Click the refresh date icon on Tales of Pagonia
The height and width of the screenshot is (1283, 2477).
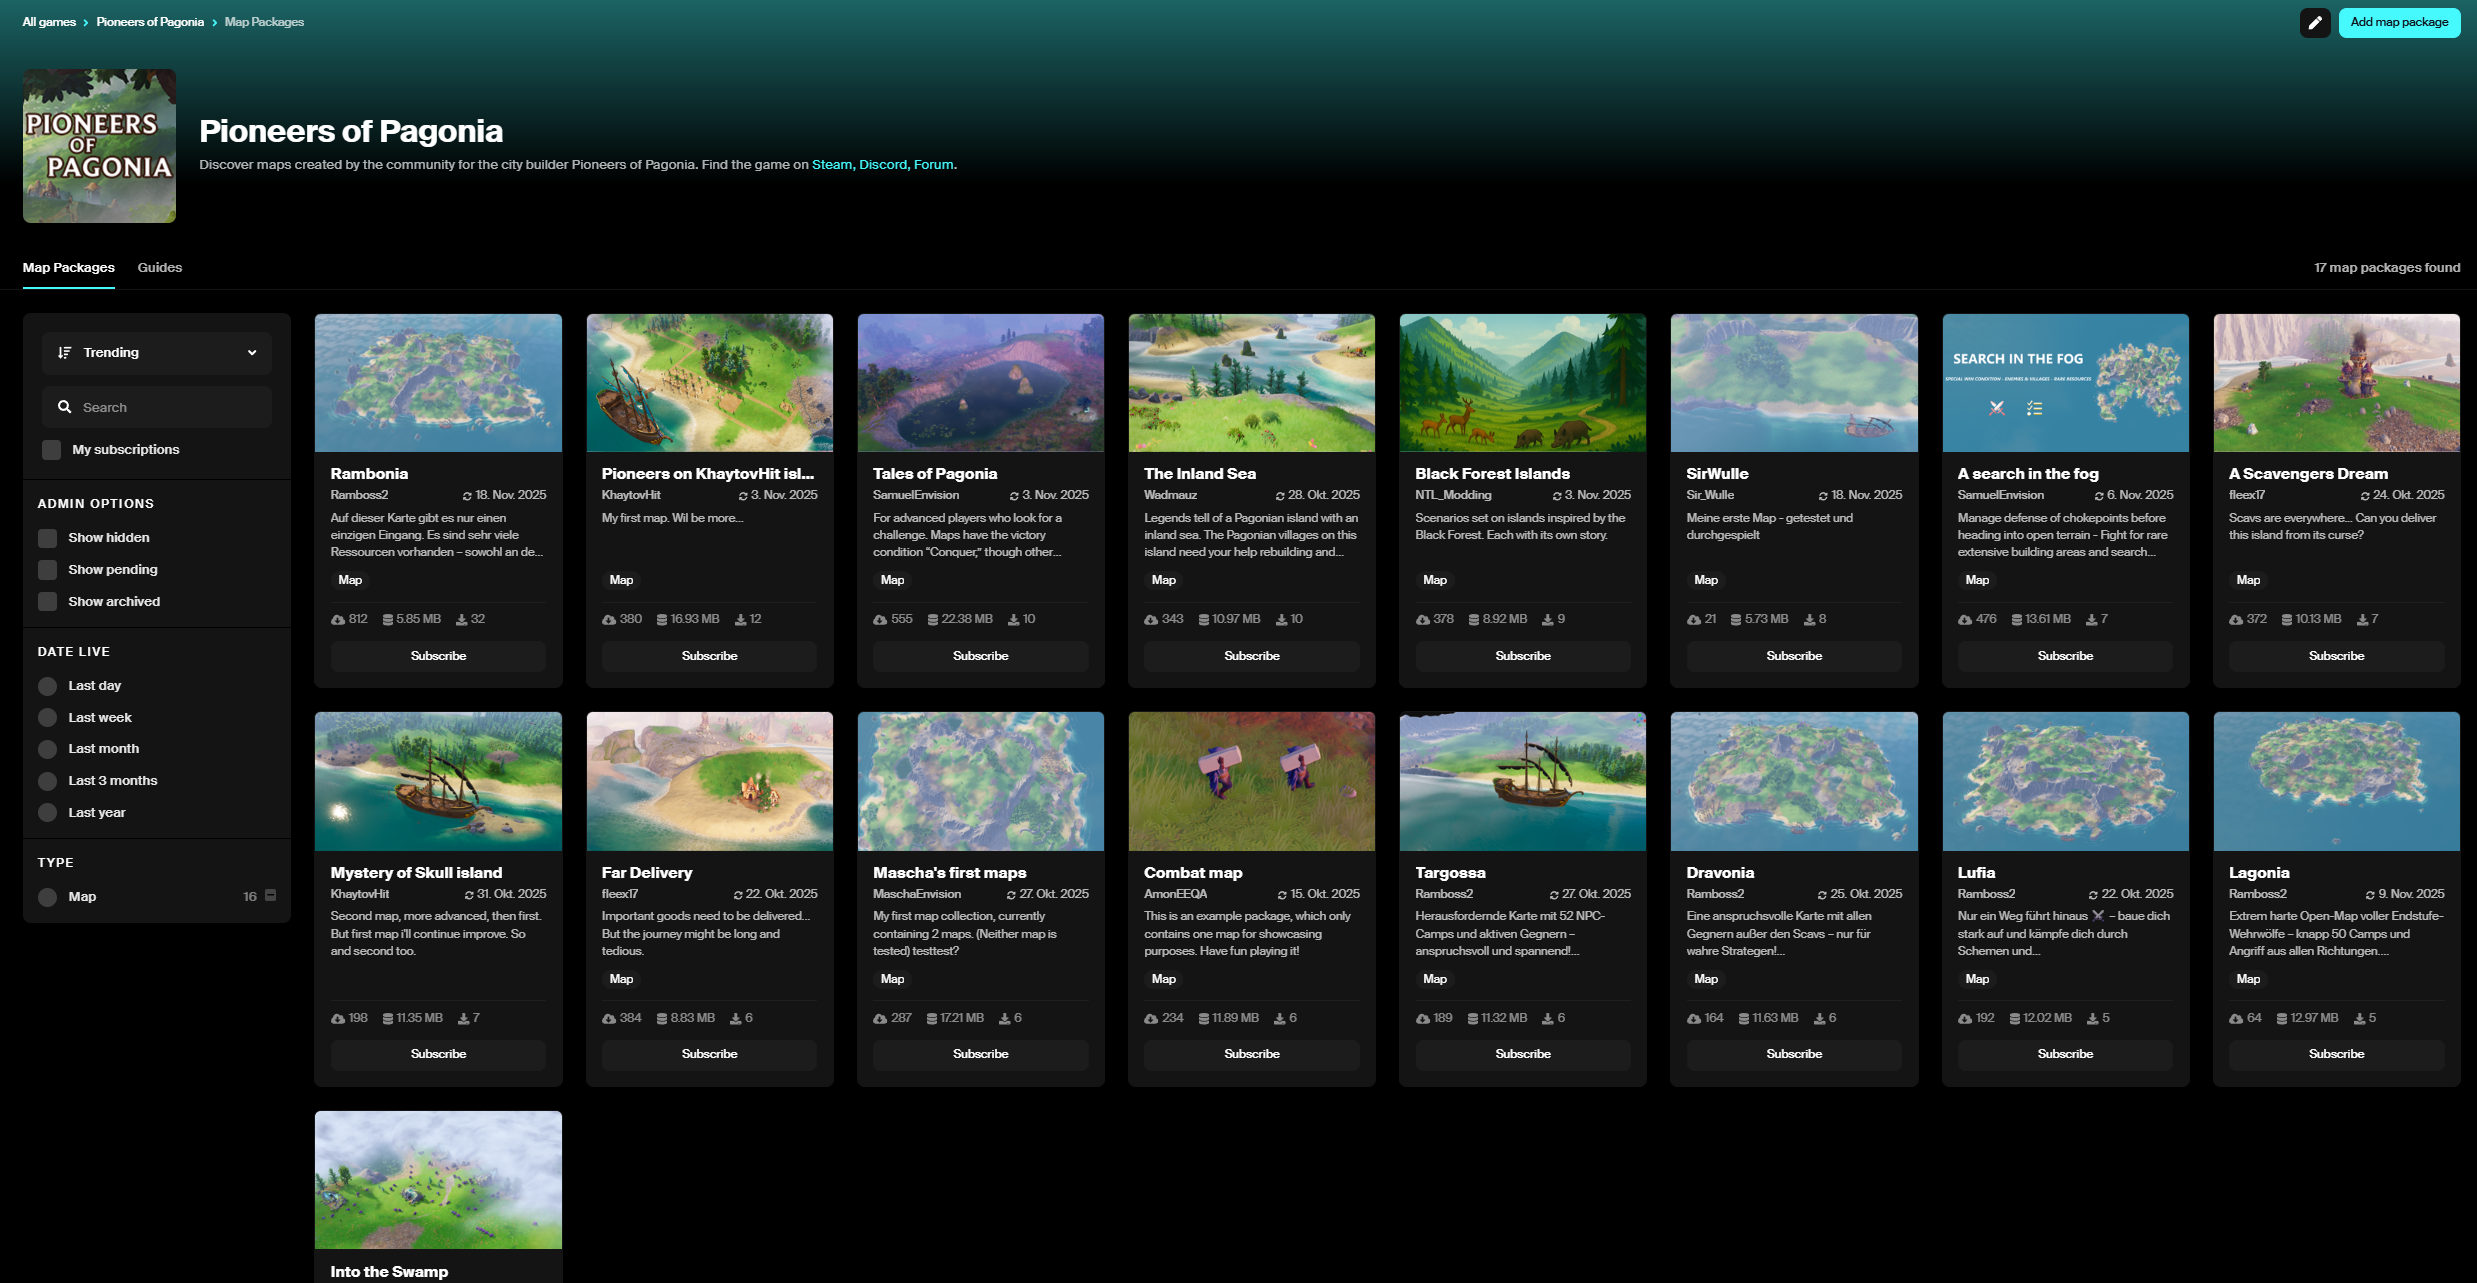(1014, 496)
